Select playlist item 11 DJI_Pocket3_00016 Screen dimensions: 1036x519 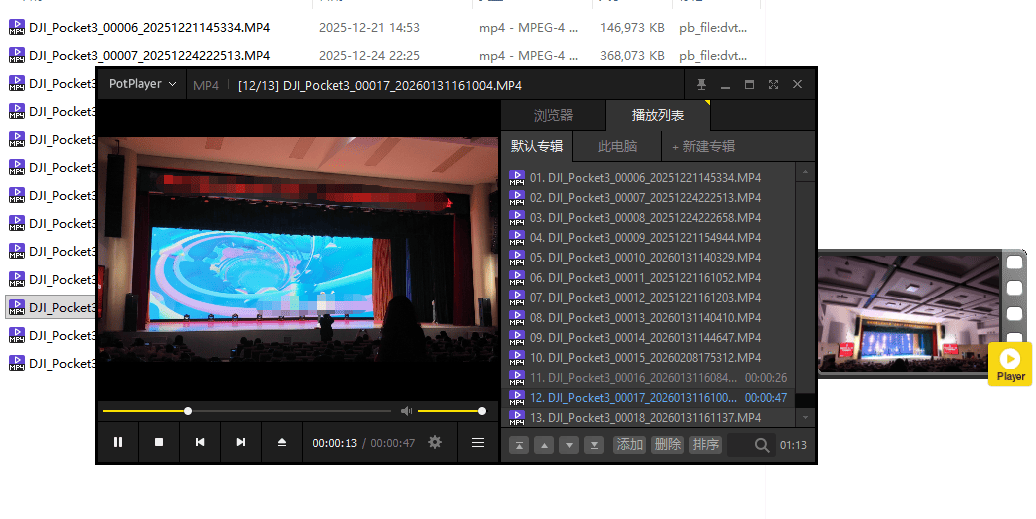point(650,378)
